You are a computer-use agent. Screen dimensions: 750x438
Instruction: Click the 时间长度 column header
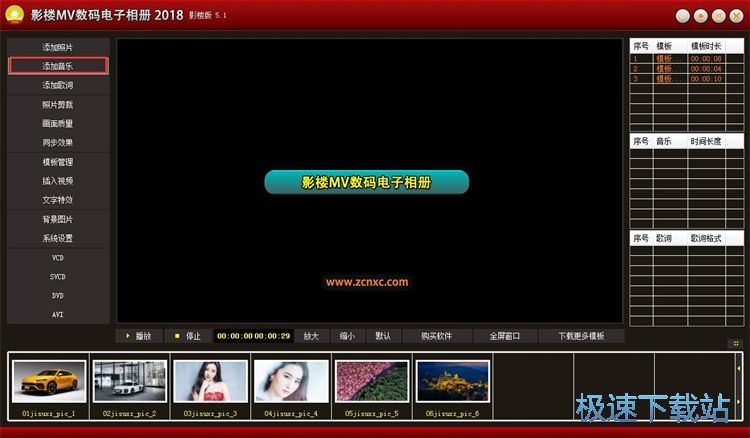tap(706, 141)
